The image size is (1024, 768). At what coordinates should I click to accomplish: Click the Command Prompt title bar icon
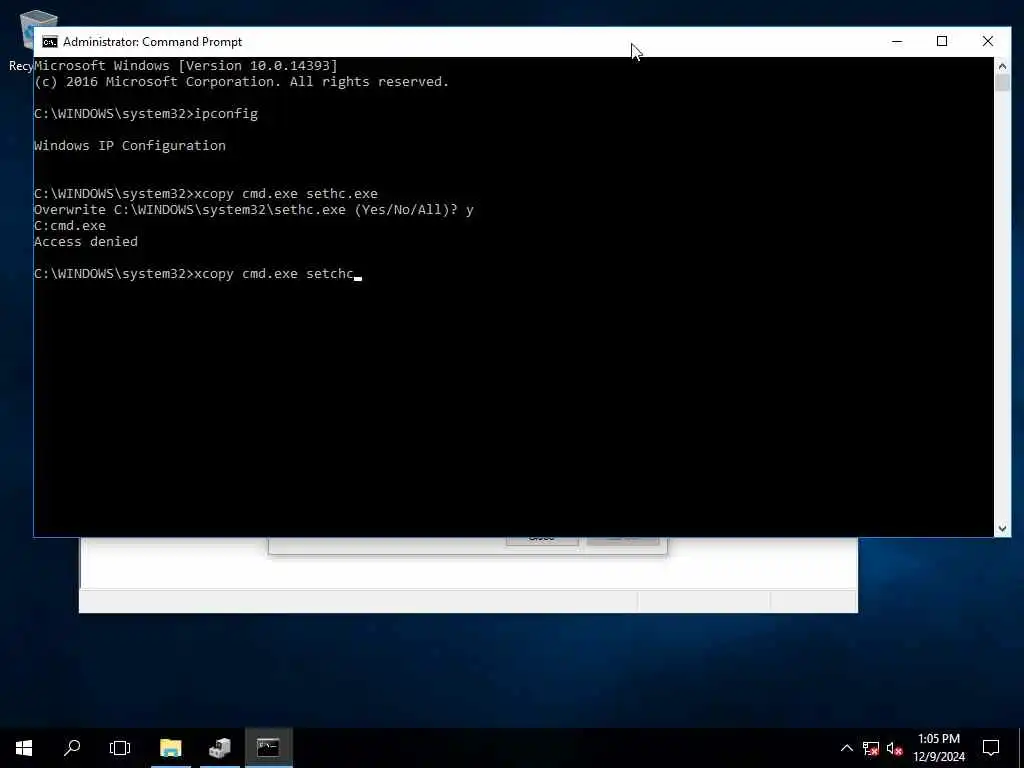[50, 42]
